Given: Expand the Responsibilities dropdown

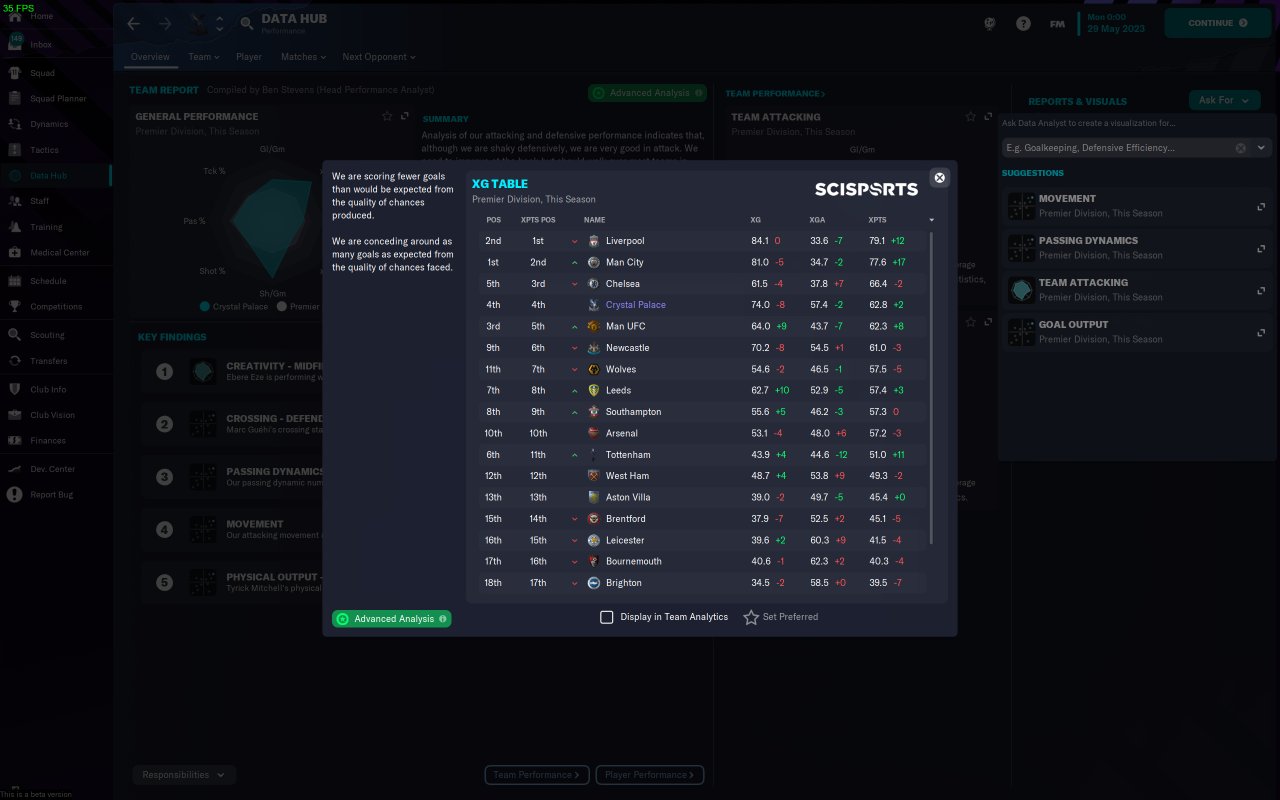Looking at the screenshot, I should tap(184, 775).
